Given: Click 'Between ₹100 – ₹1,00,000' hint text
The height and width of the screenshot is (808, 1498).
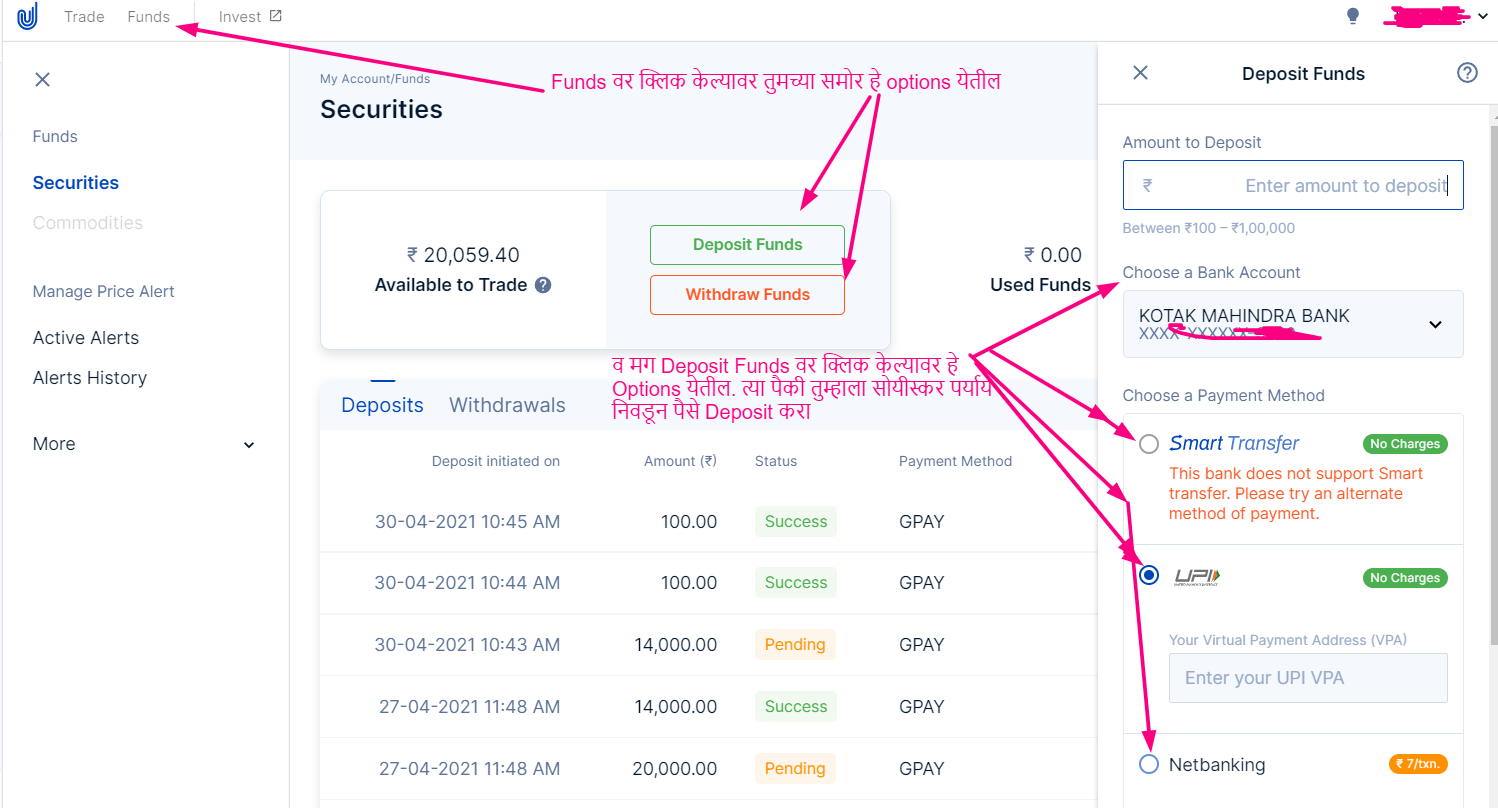Looking at the screenshot, I should [x=1208, y=228].
